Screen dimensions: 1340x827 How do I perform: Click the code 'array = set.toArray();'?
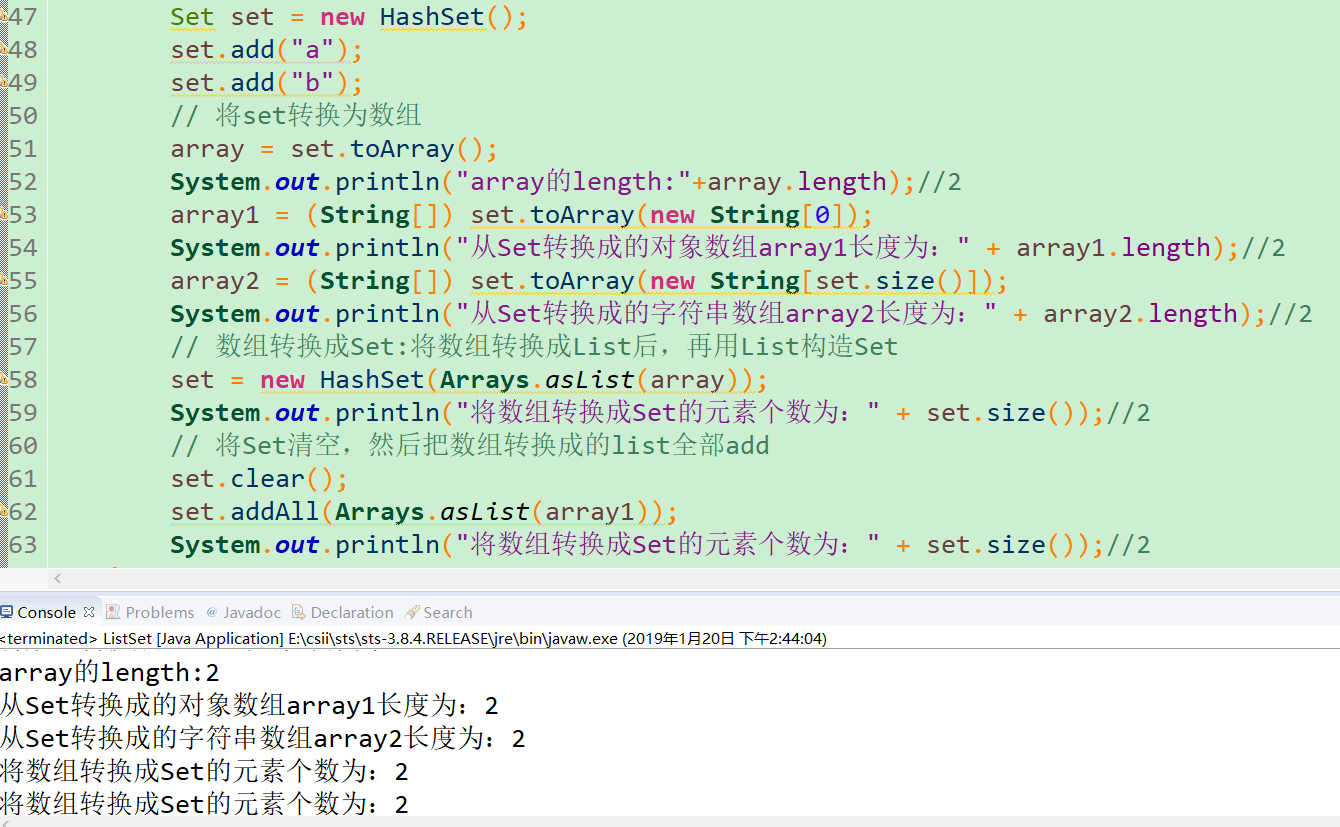[334, 149]
